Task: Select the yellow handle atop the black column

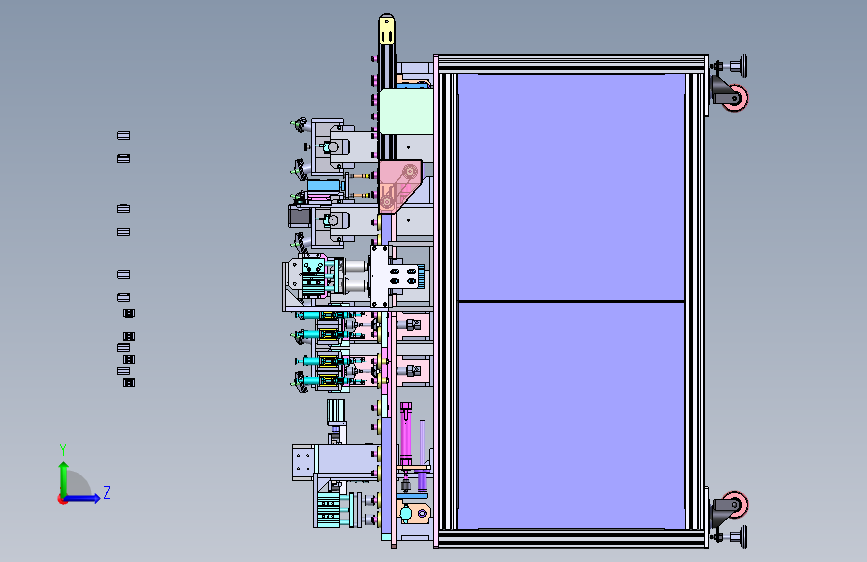Action: click(x=387, y=29)
